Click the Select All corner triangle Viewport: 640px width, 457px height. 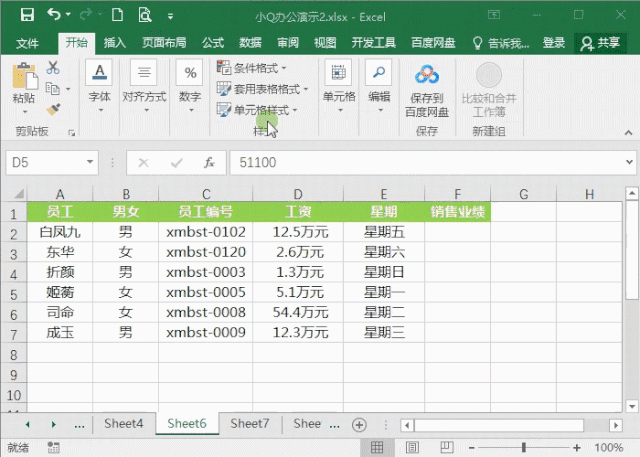point(19,193)
